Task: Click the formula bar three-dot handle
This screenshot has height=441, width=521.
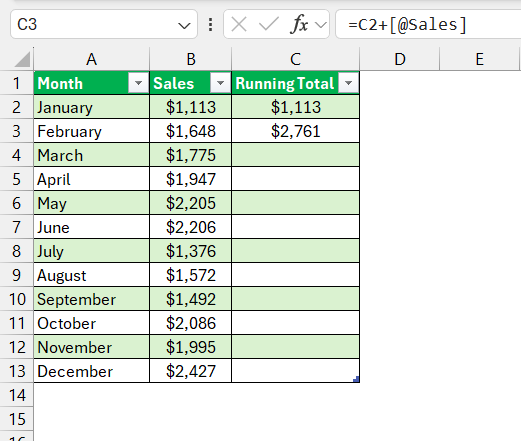Action: [210, 24]
